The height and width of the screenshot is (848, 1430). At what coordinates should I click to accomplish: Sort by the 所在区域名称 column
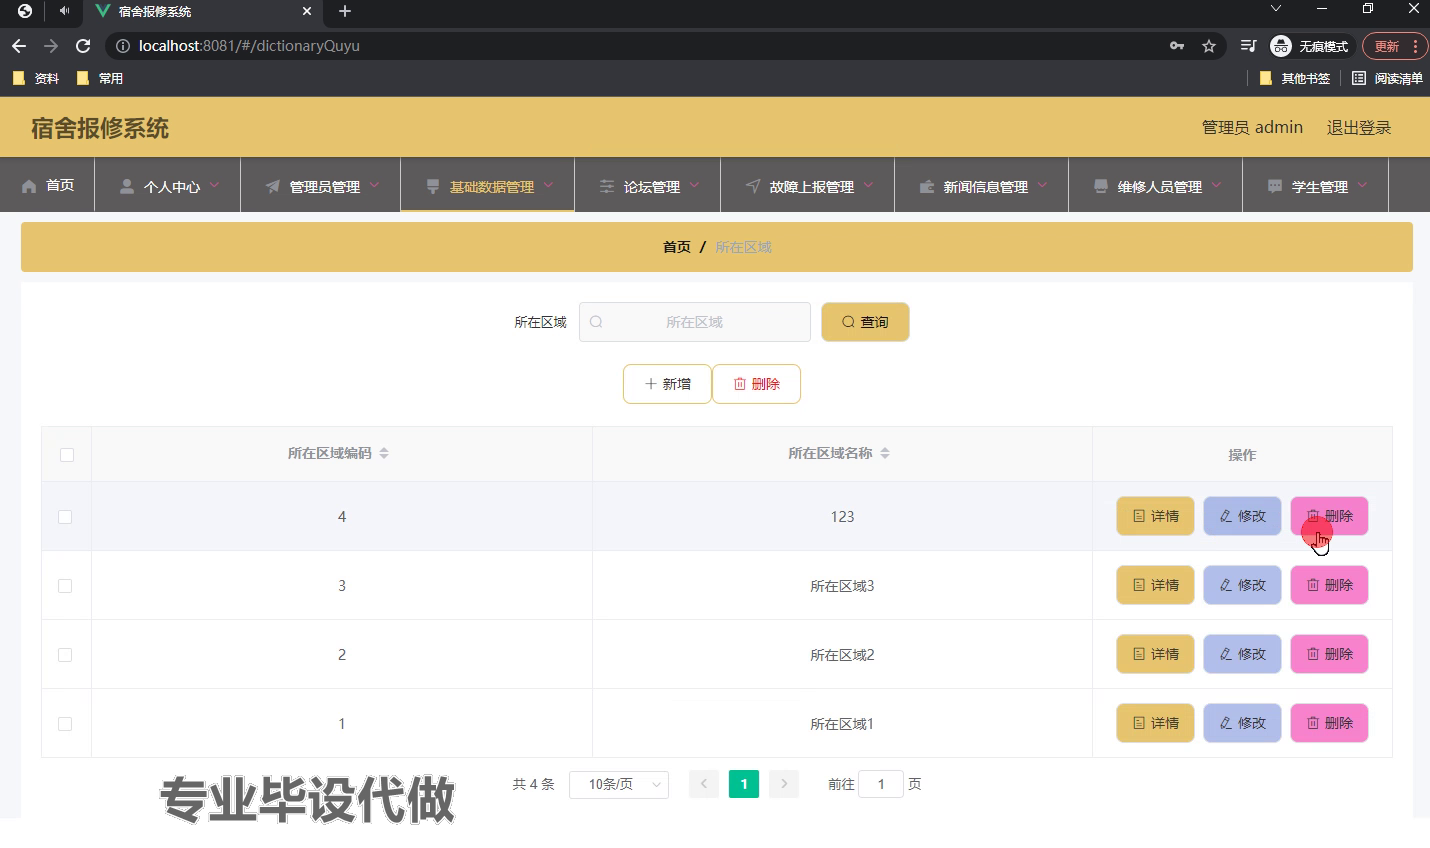(885, 453)
